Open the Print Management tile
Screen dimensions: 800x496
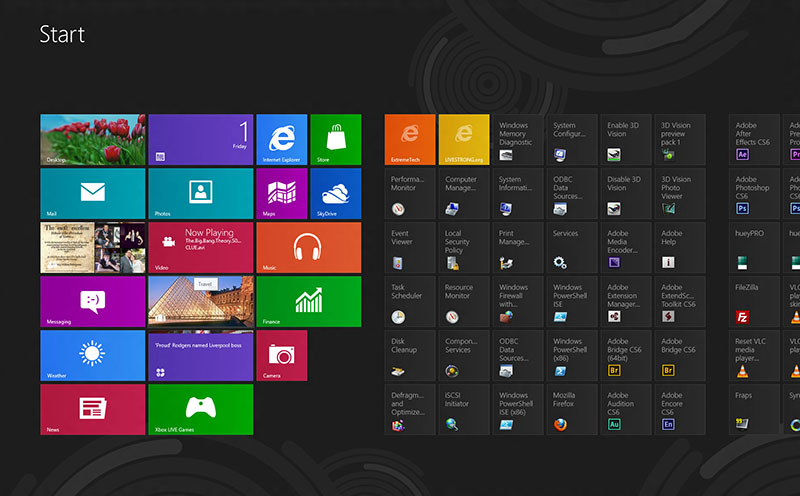pos(518,247)
